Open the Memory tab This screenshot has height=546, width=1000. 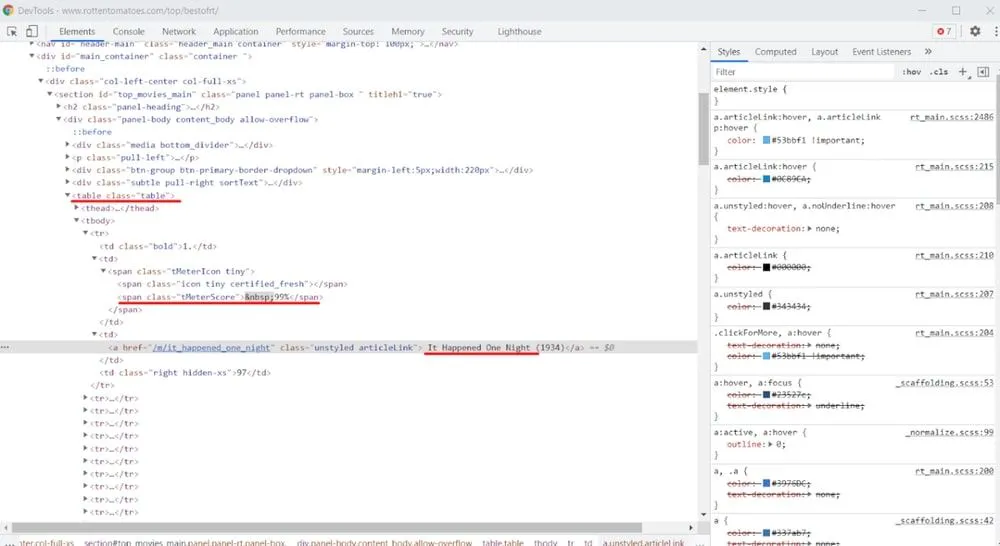coord(408,31)
